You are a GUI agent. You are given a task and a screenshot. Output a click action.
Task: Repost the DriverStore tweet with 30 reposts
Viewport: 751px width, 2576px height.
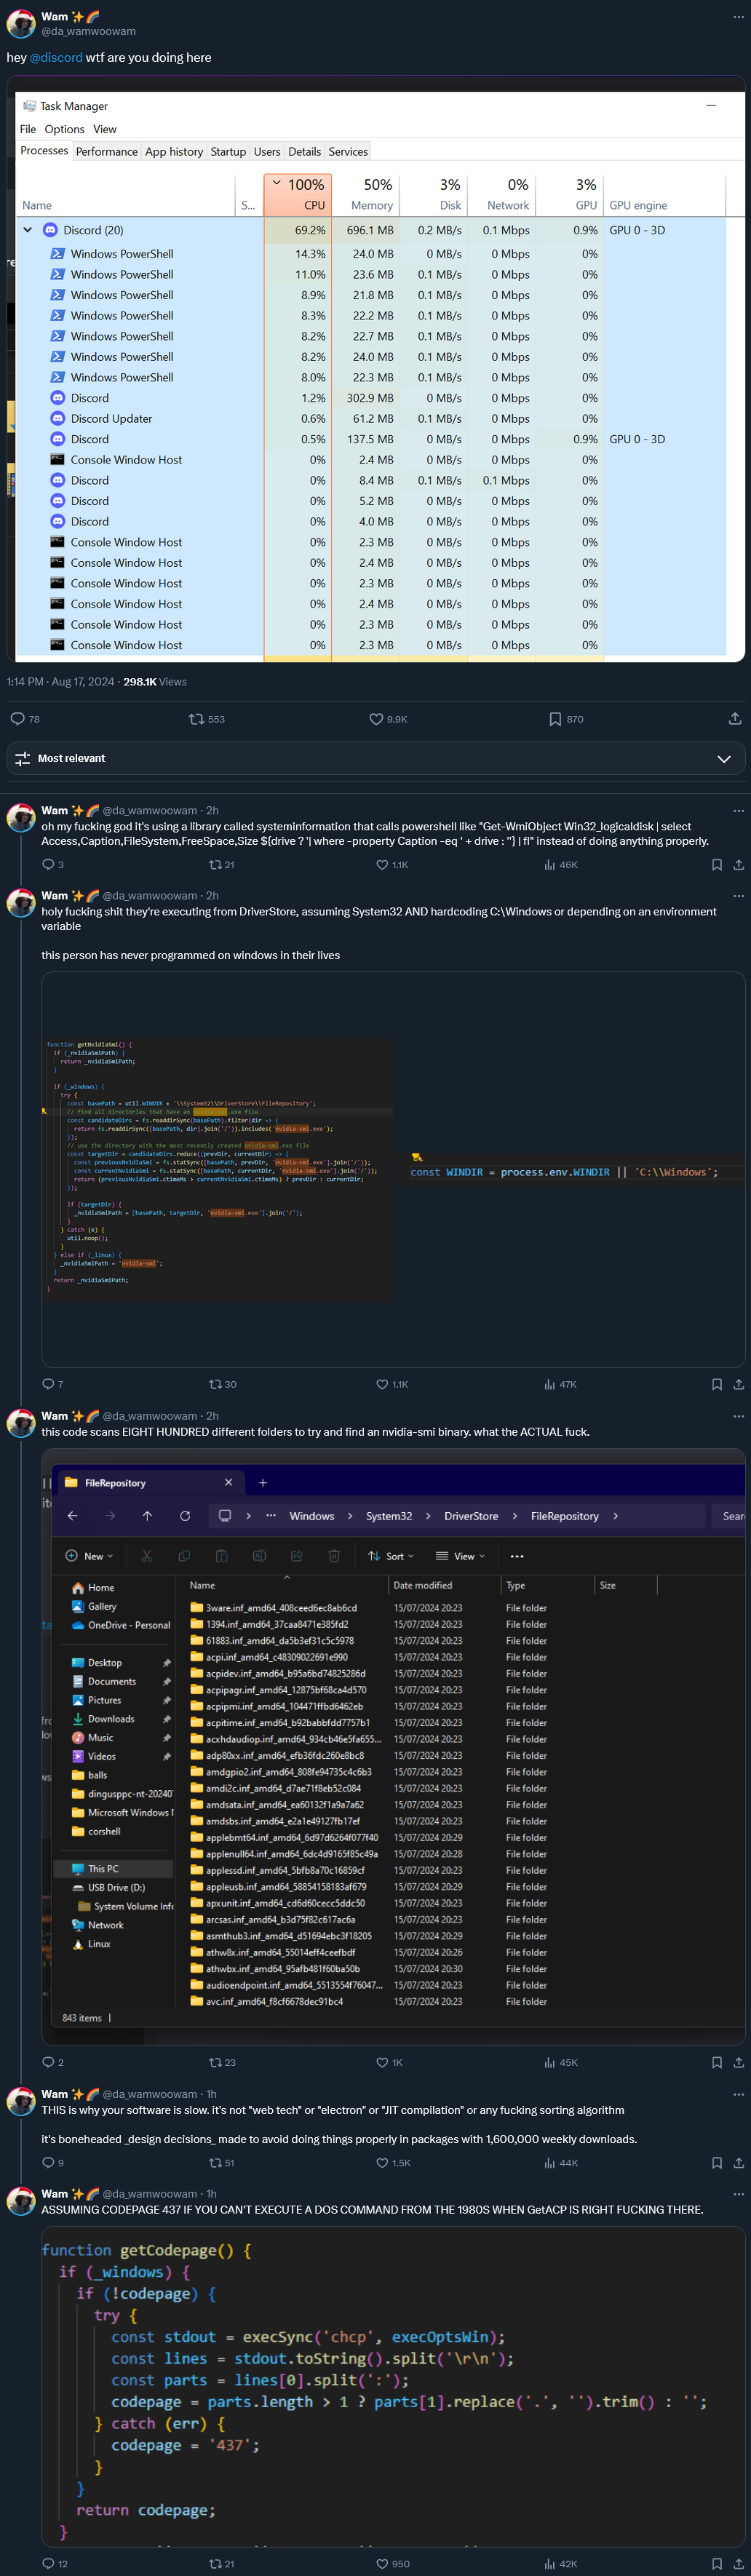[222, 1385]
